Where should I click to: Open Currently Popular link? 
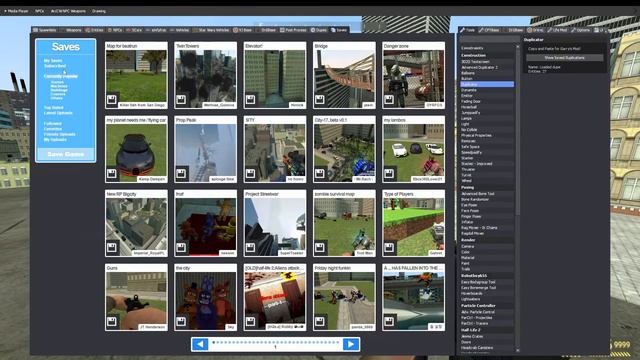coord(60,76)
